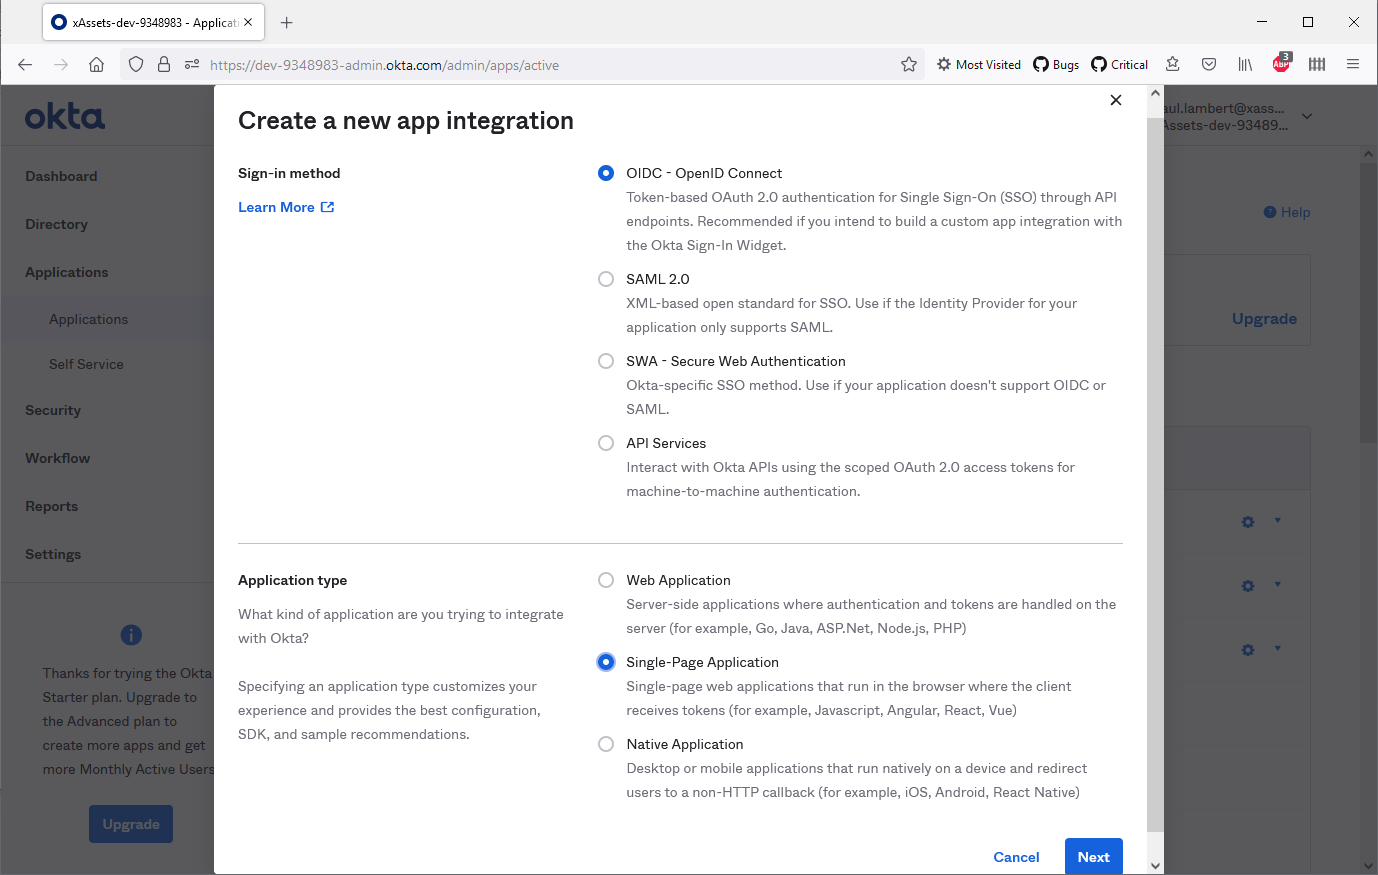The width and height of the screenshot is (1378, 875).
Task: Open the Pocket save icon
Action: [x=1209, y=63]
